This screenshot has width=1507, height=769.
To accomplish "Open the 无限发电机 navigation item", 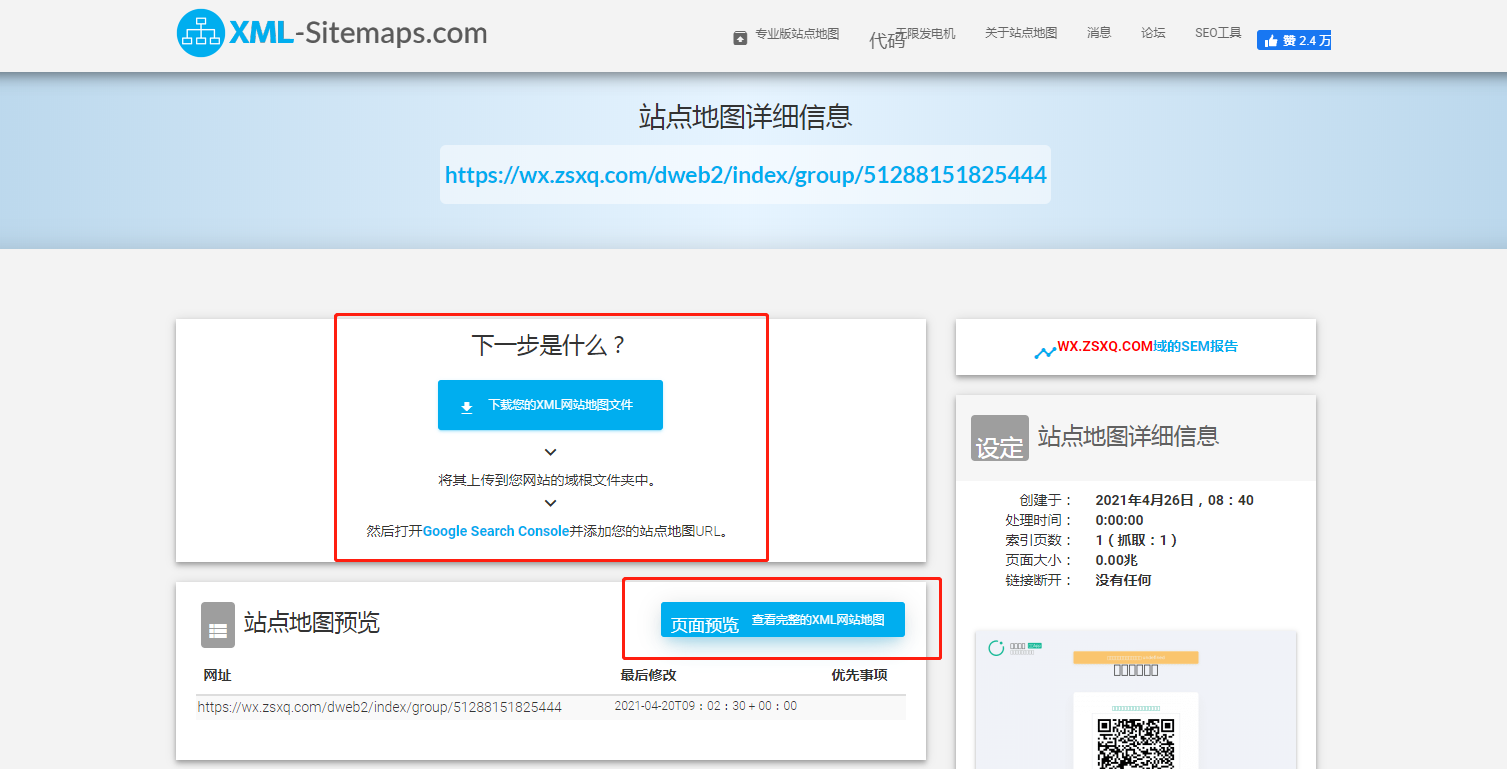I will [x=925, y=34].
